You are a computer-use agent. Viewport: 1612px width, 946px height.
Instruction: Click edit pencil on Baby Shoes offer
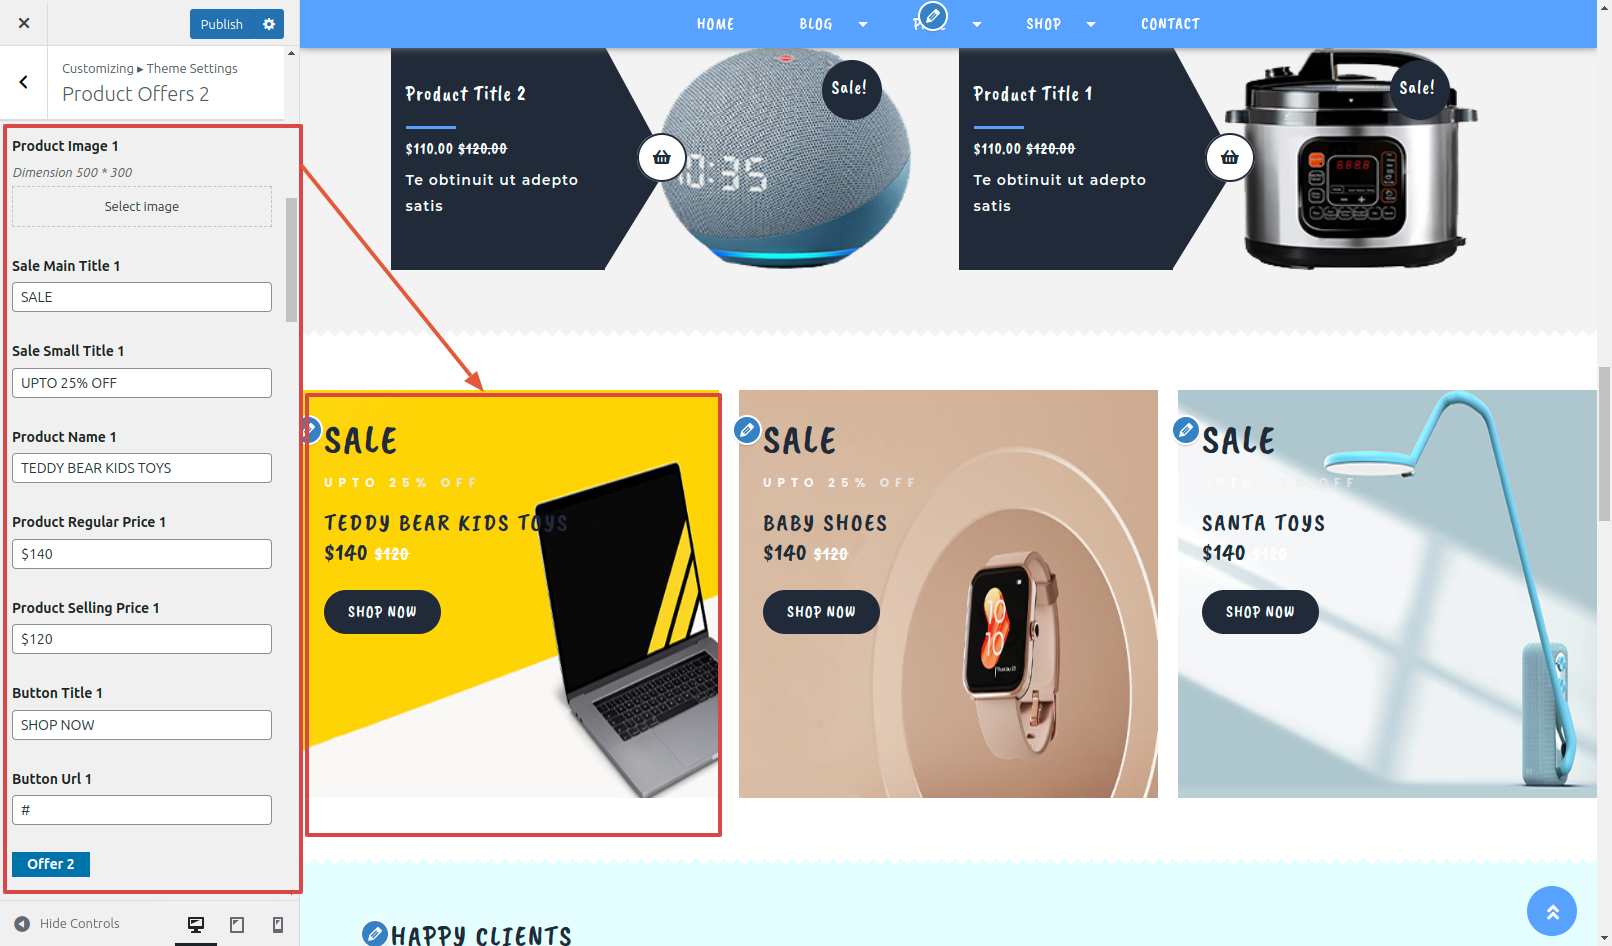[747, 430]
